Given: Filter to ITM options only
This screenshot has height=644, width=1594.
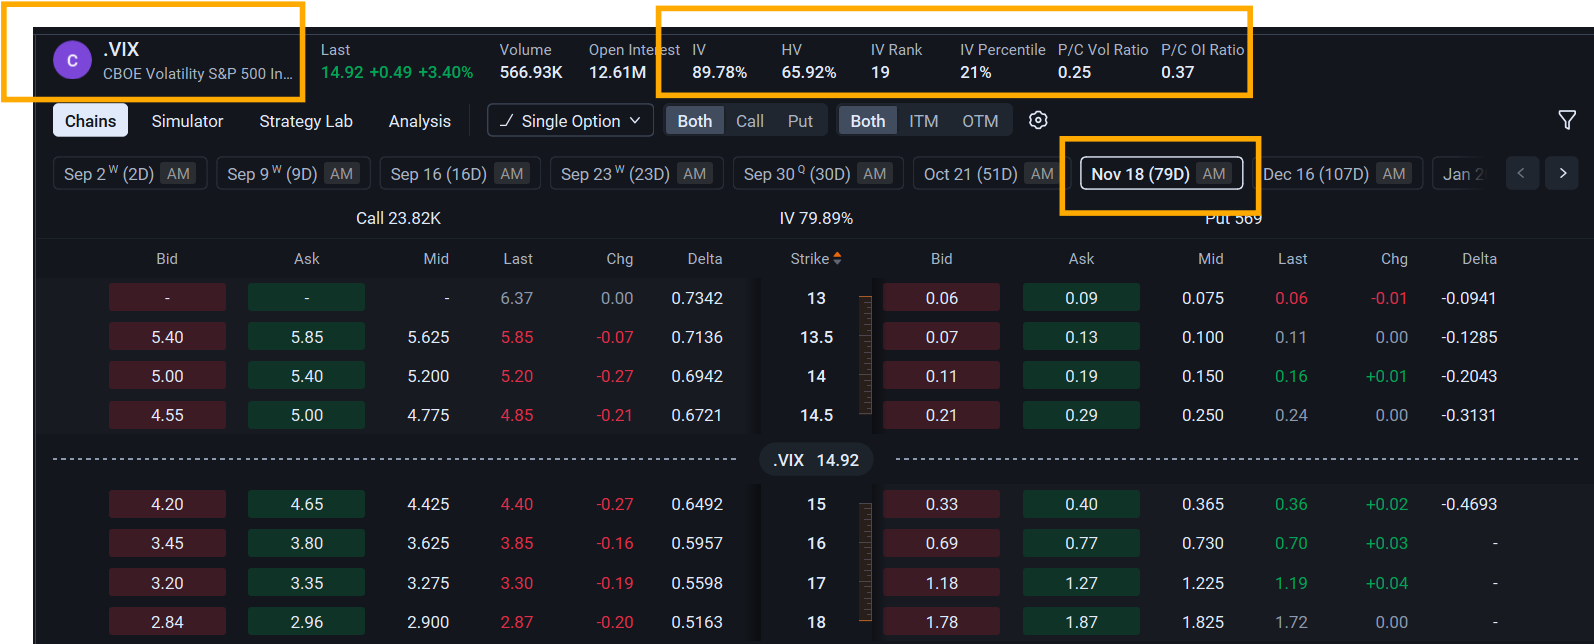Looking at the screenshot, I should 923,121.
